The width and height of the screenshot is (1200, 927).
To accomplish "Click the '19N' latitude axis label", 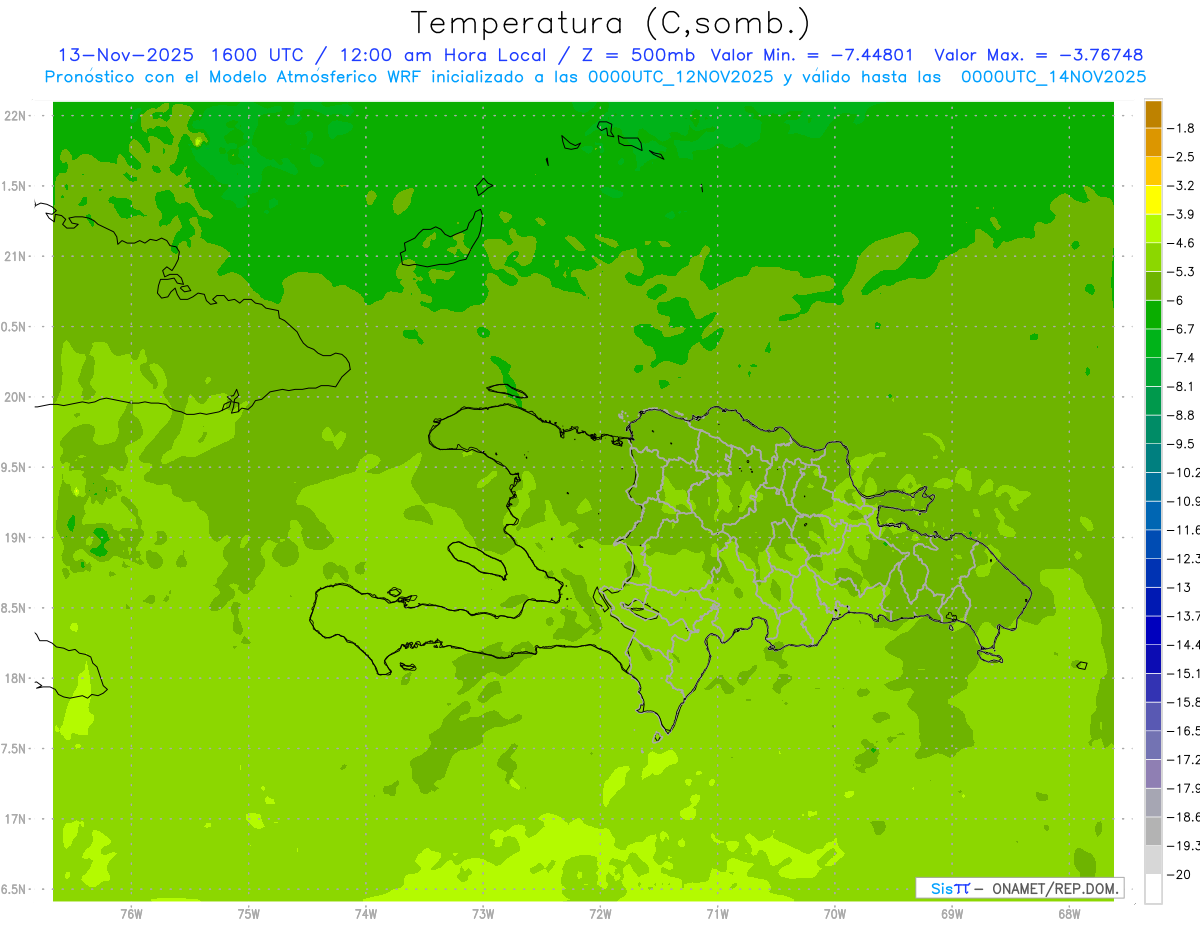I will (x=15, y=538).
